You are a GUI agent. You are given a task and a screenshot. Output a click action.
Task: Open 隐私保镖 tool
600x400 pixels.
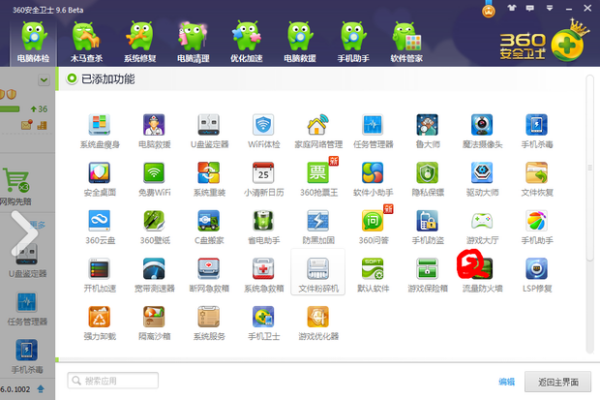click(x=427, y=179)
